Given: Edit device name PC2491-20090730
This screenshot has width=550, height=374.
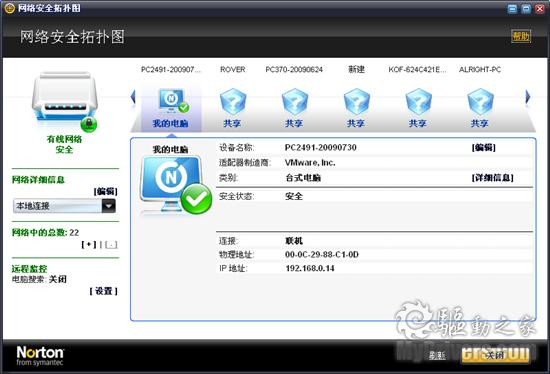Looking at the screenshot, I should 483,147.
